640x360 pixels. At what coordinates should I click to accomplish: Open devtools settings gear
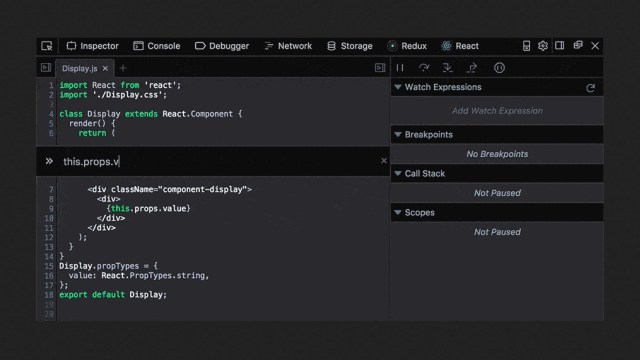[543, 46]
